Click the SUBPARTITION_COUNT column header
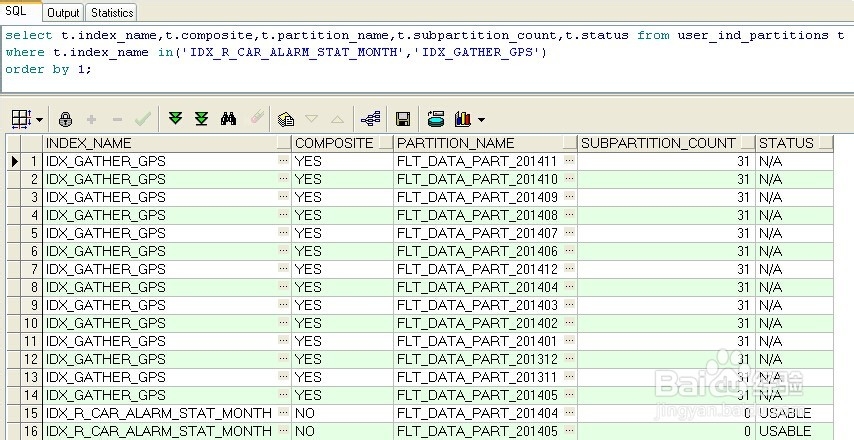The width and height of the screenshot is (854, 440). pos(658,143)
